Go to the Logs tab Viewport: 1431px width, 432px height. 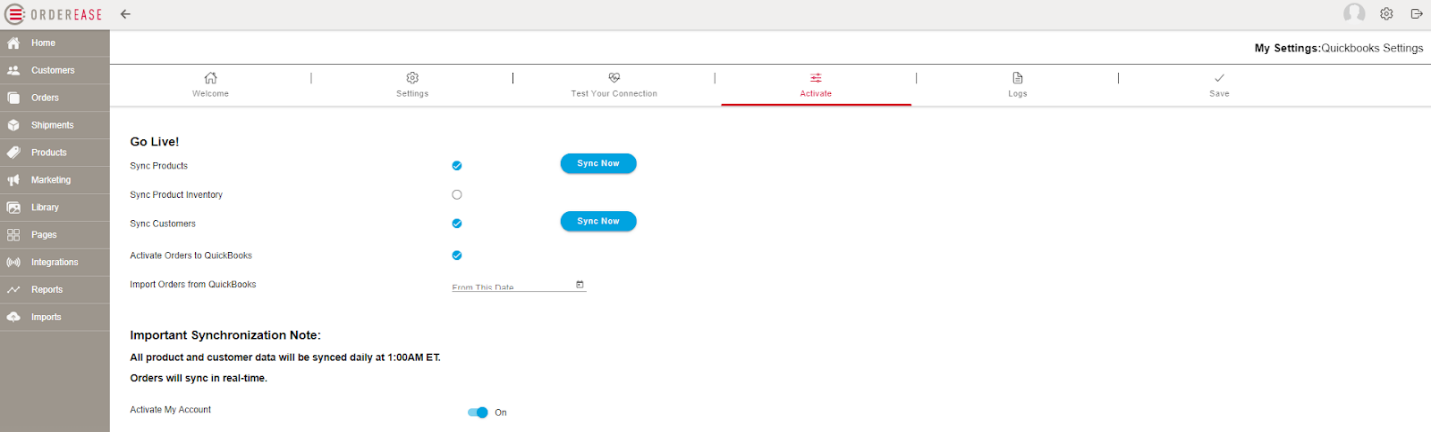(1017, 84)
